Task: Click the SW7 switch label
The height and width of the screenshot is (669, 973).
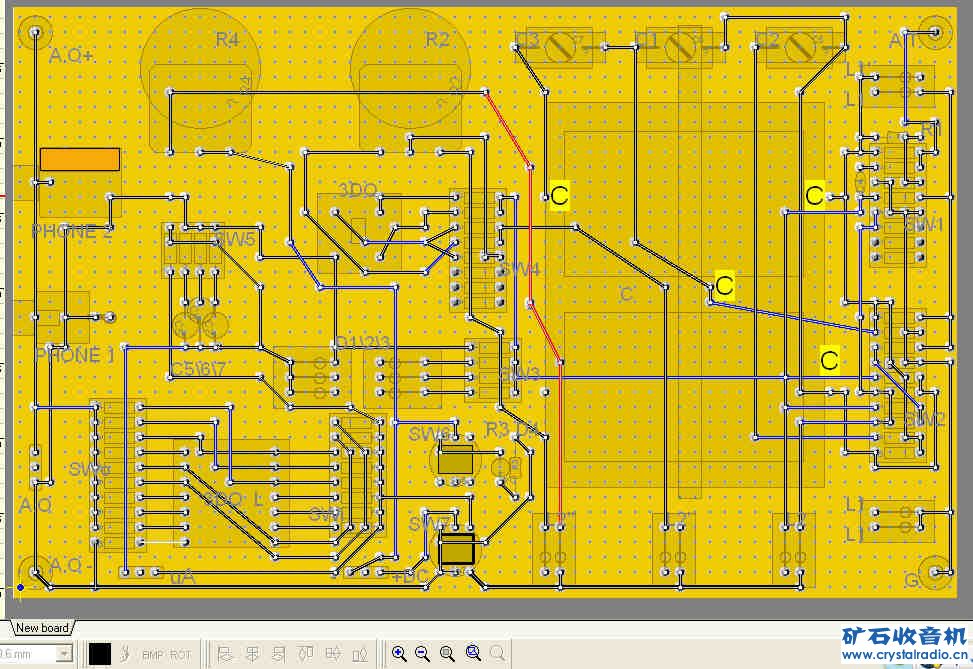Action: pyautogui.click(x=429, y=524)
